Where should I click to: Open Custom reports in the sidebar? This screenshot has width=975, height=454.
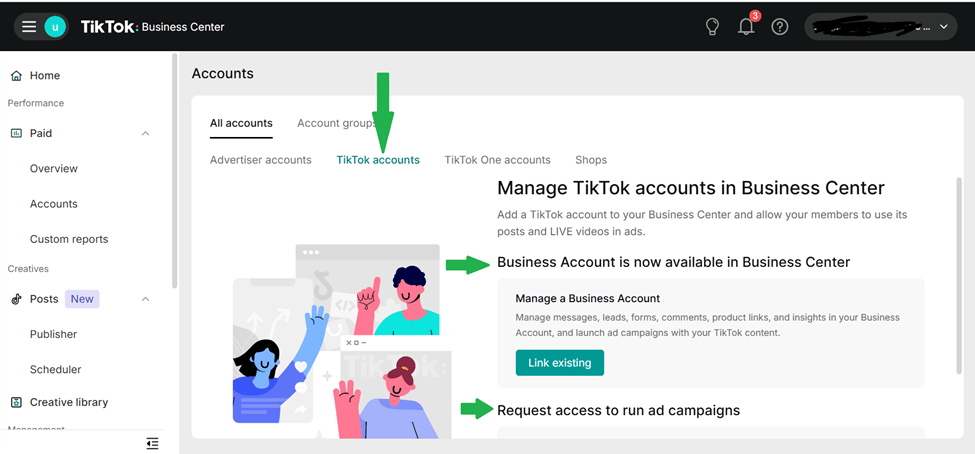tap(69, 239)
